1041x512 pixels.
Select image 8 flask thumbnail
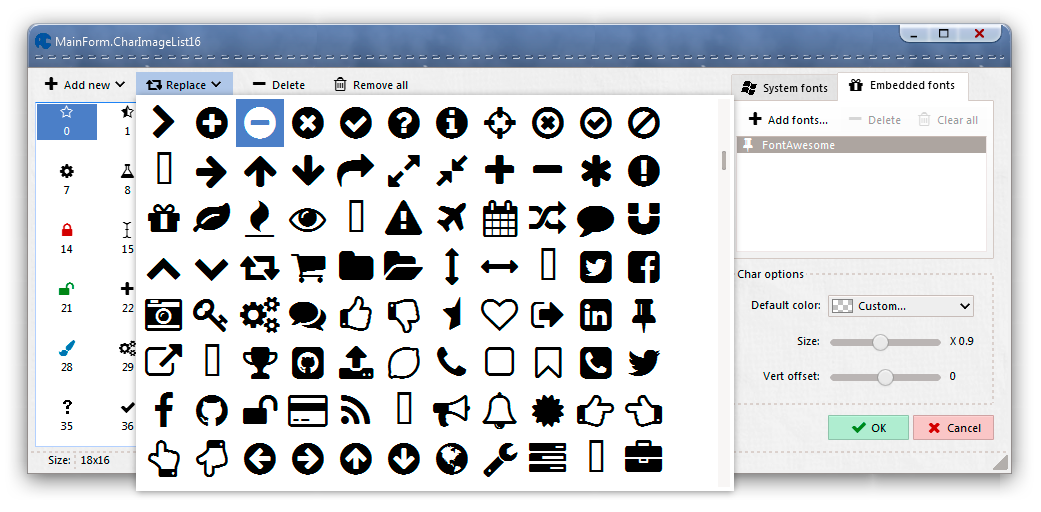tap(127, 179)
